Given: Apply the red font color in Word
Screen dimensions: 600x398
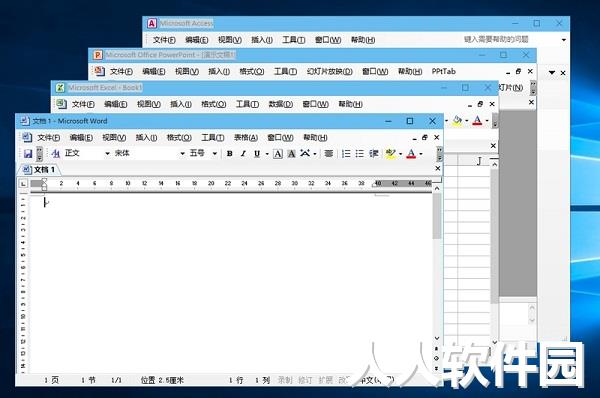Looking at the screenshot, I should click(x=411, y=153).
